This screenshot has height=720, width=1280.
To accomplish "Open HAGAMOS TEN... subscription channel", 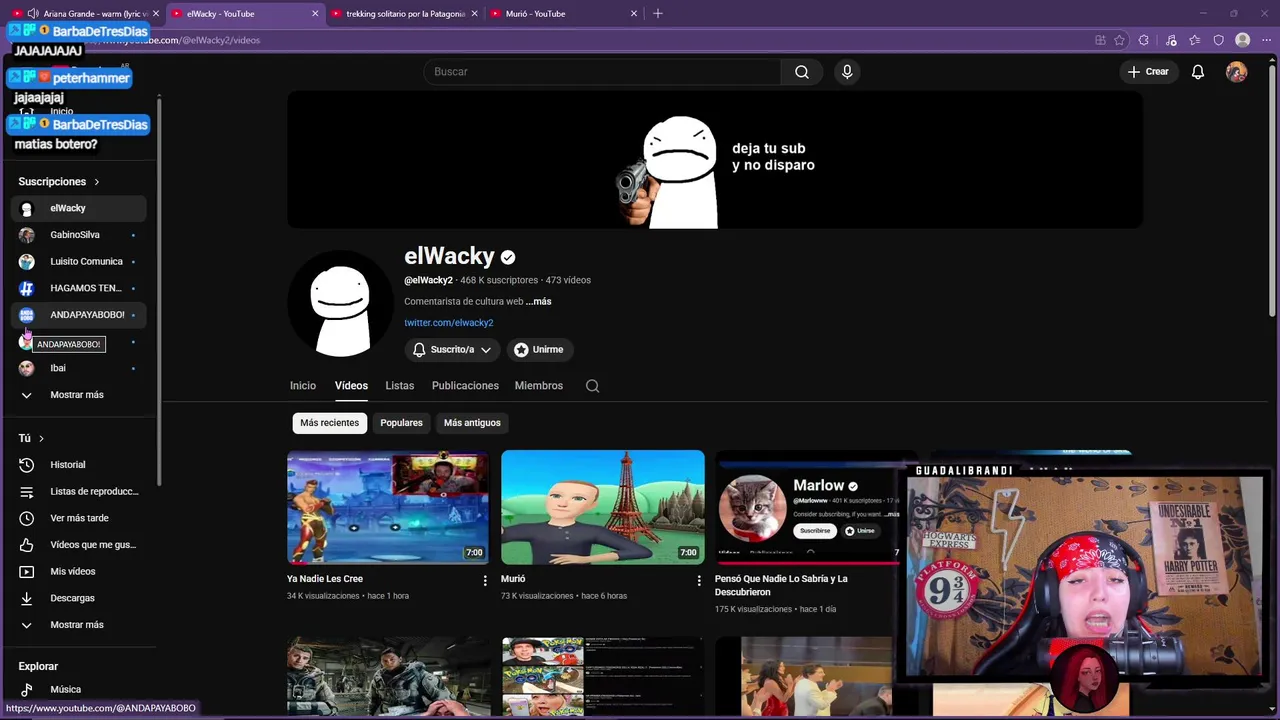I will [80, 288].
